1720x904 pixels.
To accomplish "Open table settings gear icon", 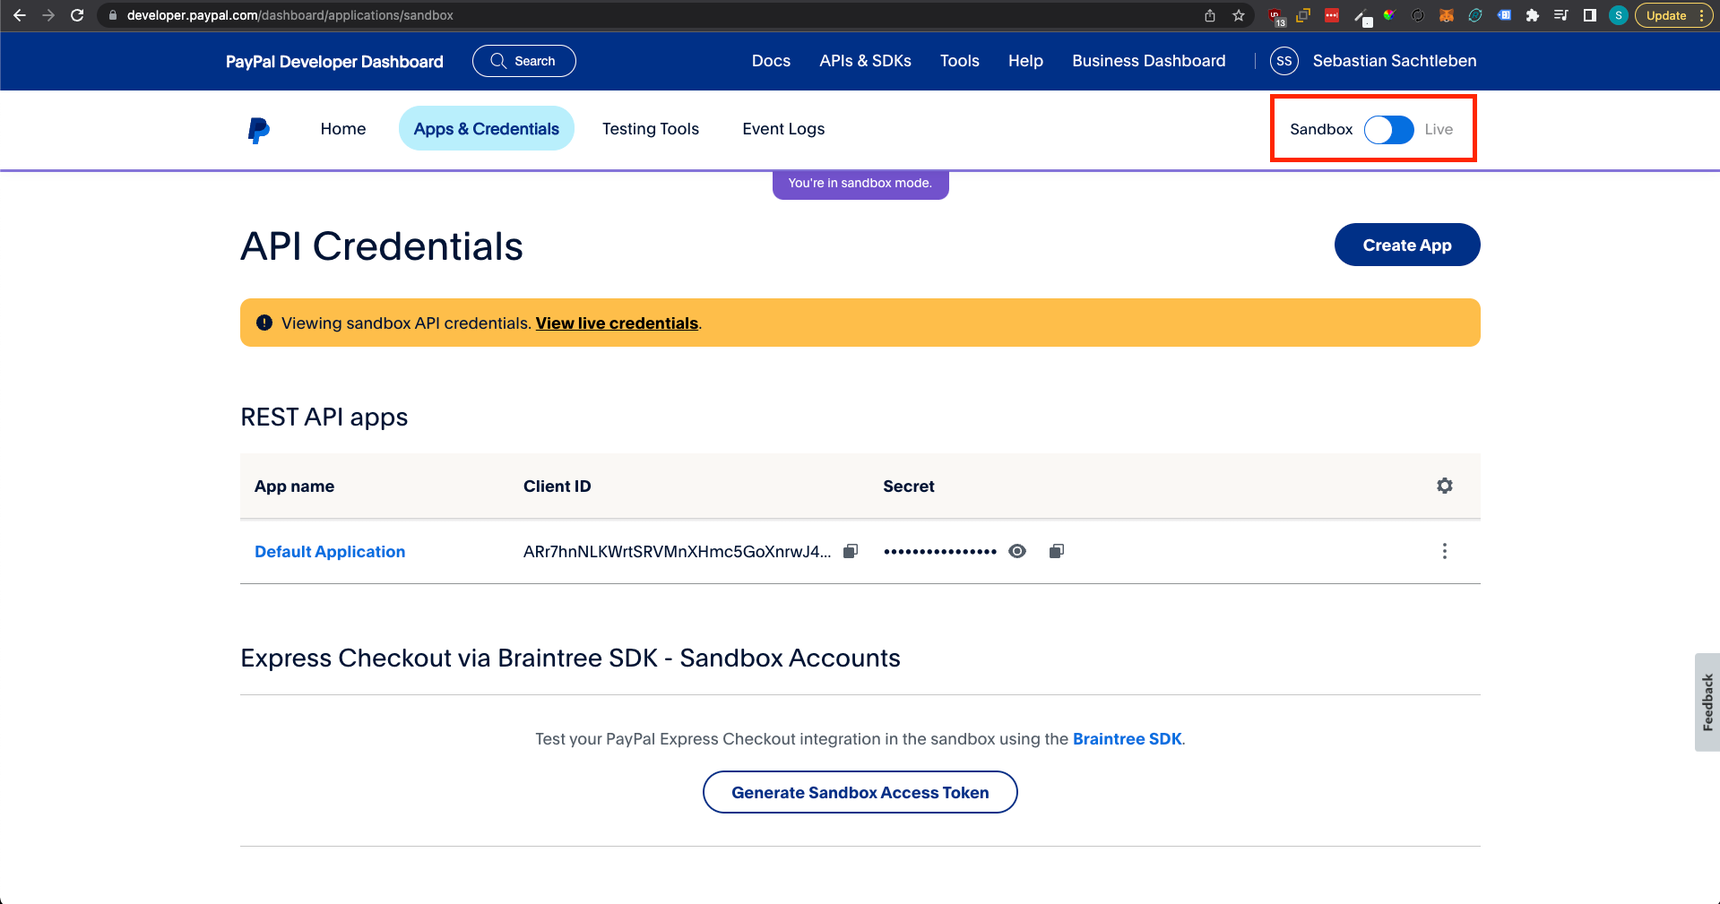I will pos(1444,486).
